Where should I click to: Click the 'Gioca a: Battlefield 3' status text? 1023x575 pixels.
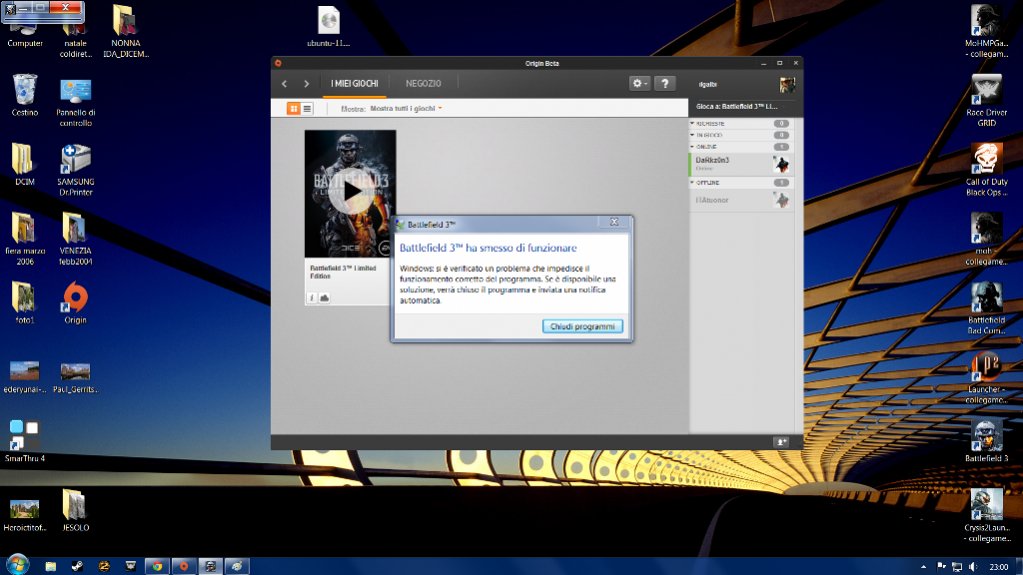pos(736,106)
